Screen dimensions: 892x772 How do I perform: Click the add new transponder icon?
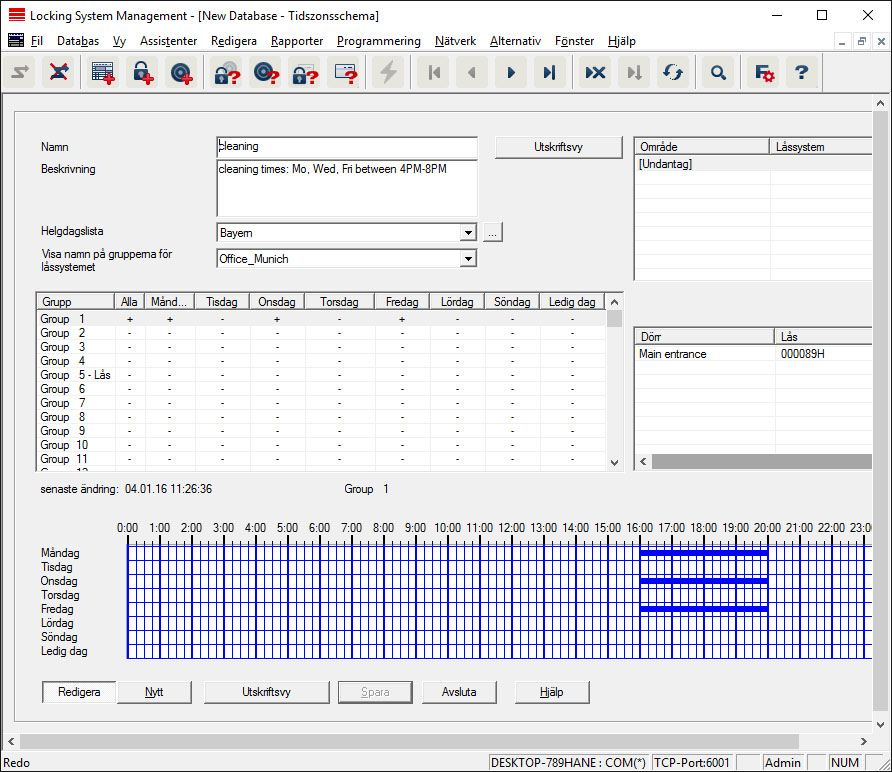[181, 73]
